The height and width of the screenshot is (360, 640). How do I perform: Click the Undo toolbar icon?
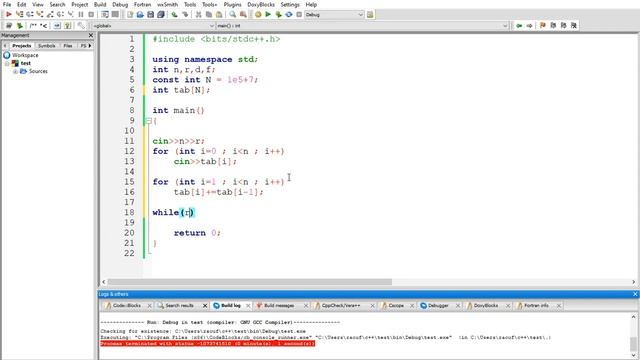pyautogui.click(x=174, y=14)
